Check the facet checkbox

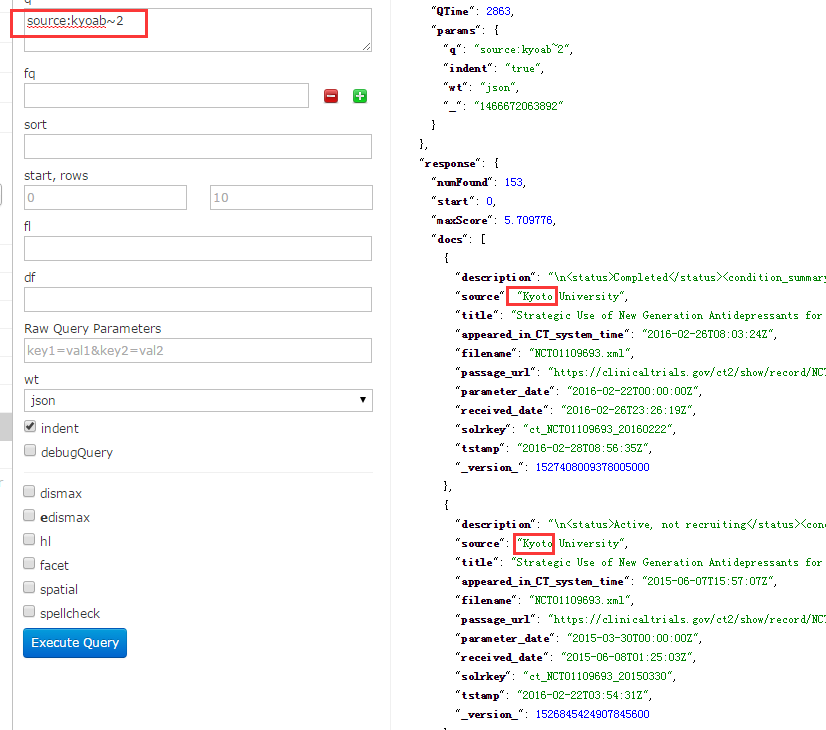pos(29,564)
